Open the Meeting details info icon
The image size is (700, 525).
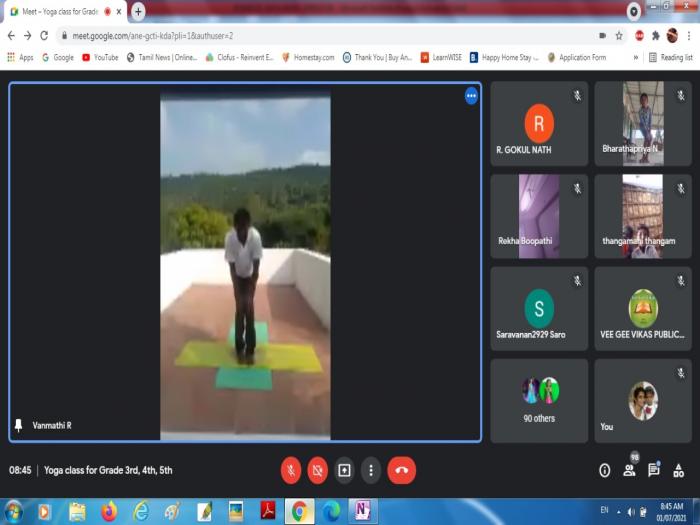pyautogui.click(x=604, y=471)
